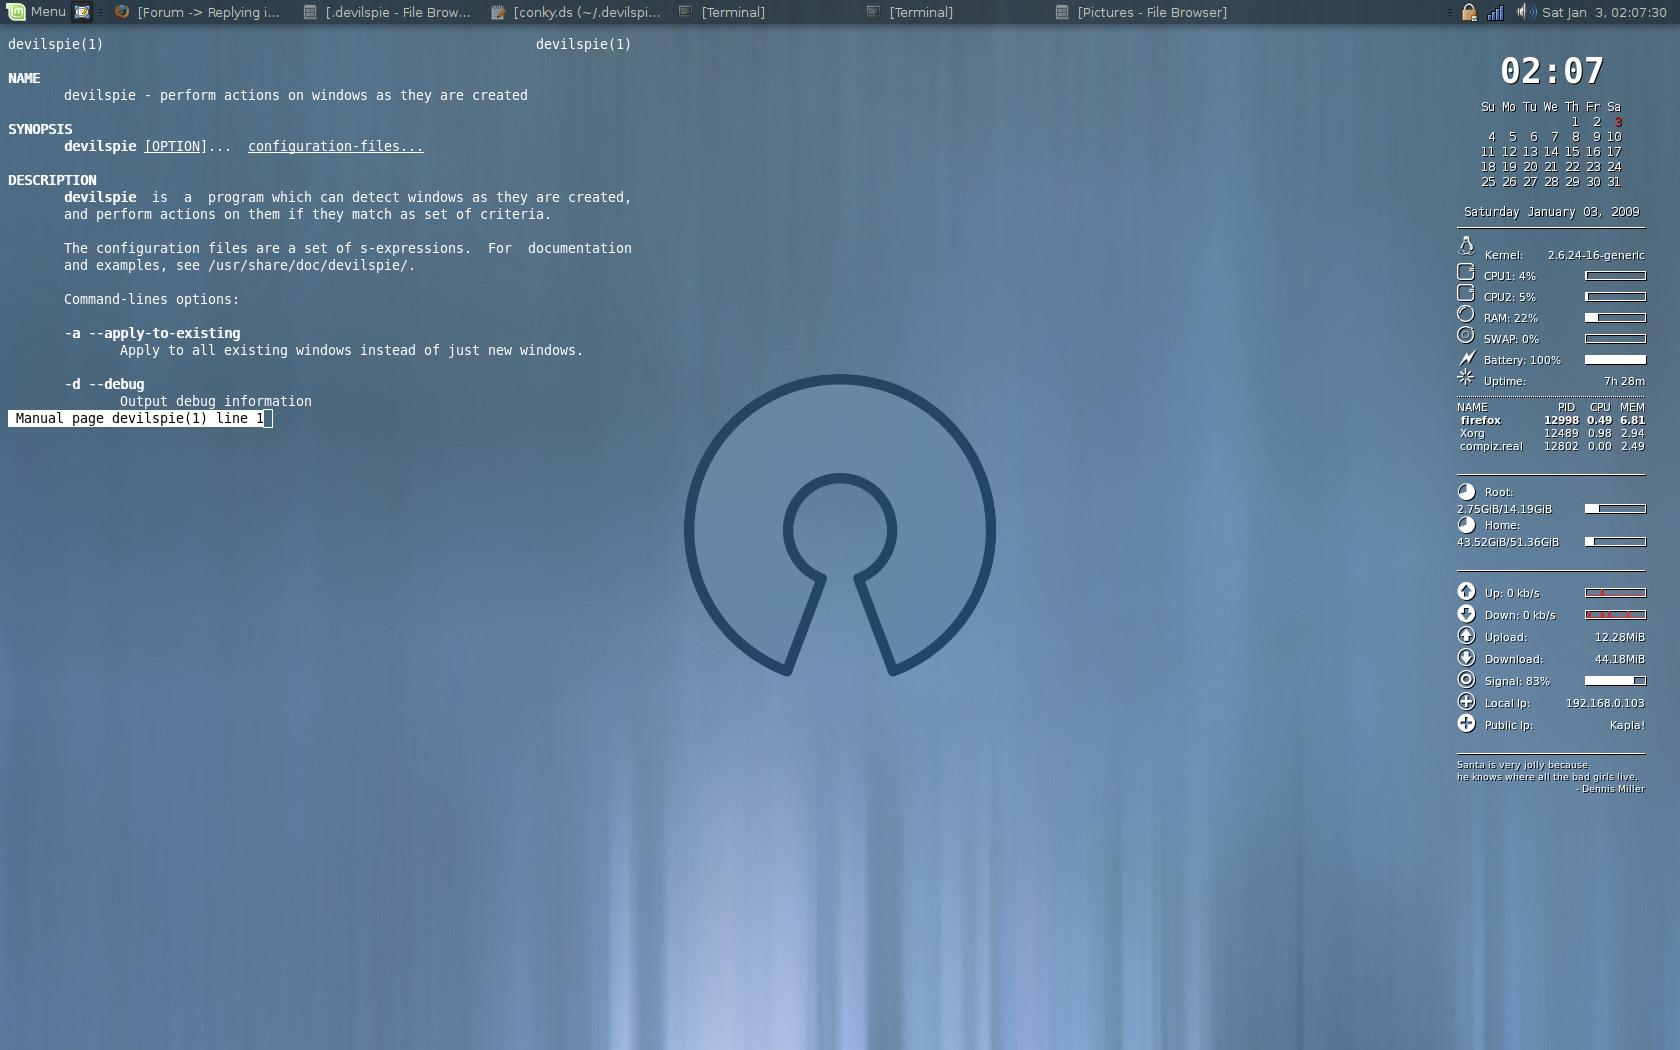Click the Down speed arrow icon

point(1466,613)
